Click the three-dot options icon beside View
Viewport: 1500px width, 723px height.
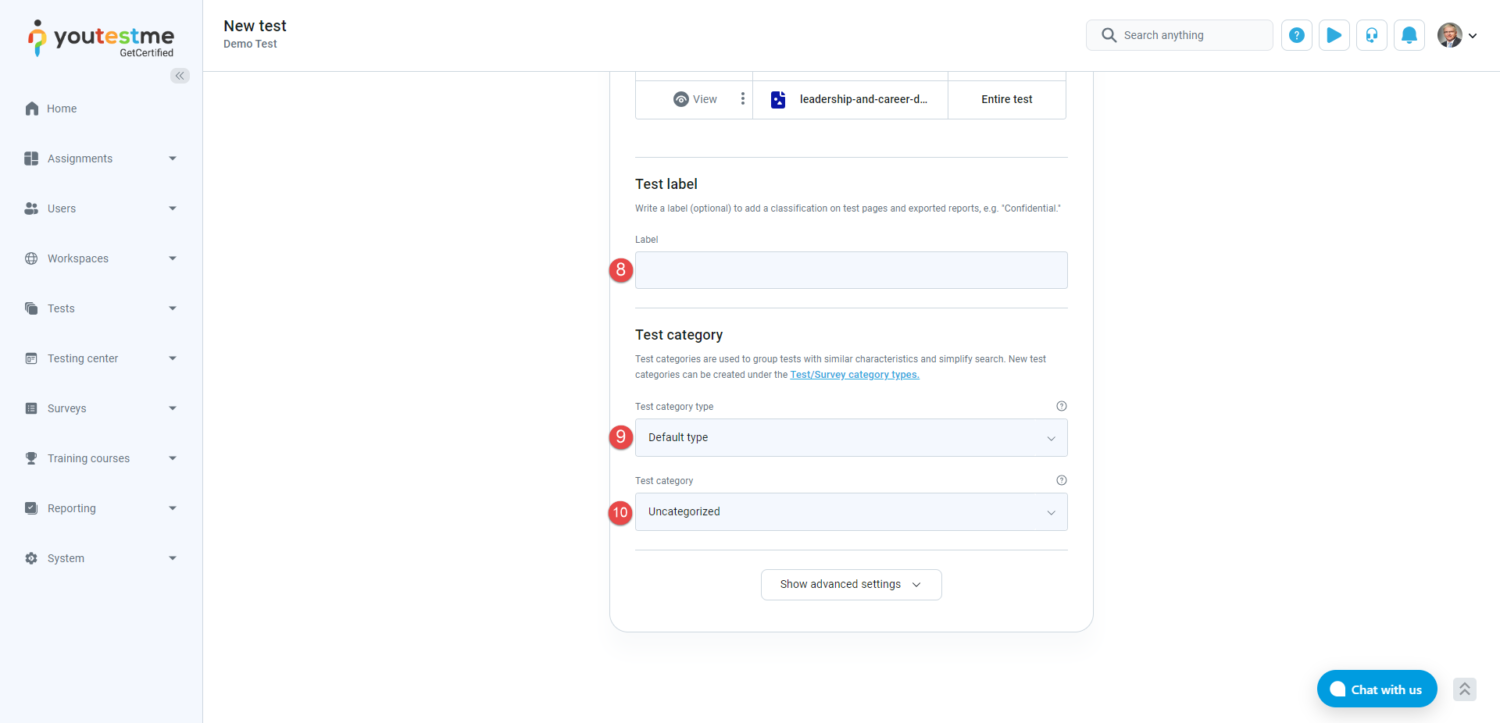[742, 99]
